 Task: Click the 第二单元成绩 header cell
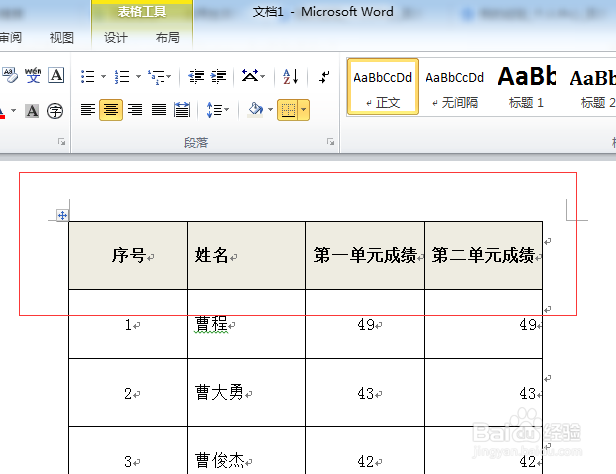coord(484,255)
